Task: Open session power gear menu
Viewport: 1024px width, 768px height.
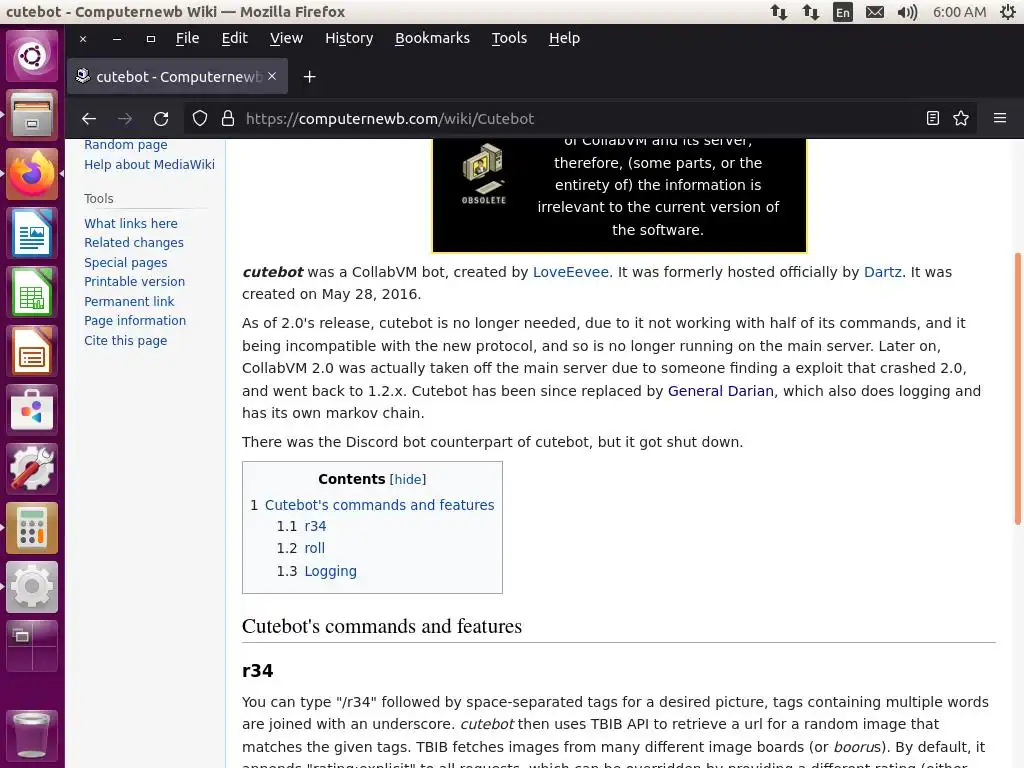Action: pyautogui.click(x=1008, y=12)
